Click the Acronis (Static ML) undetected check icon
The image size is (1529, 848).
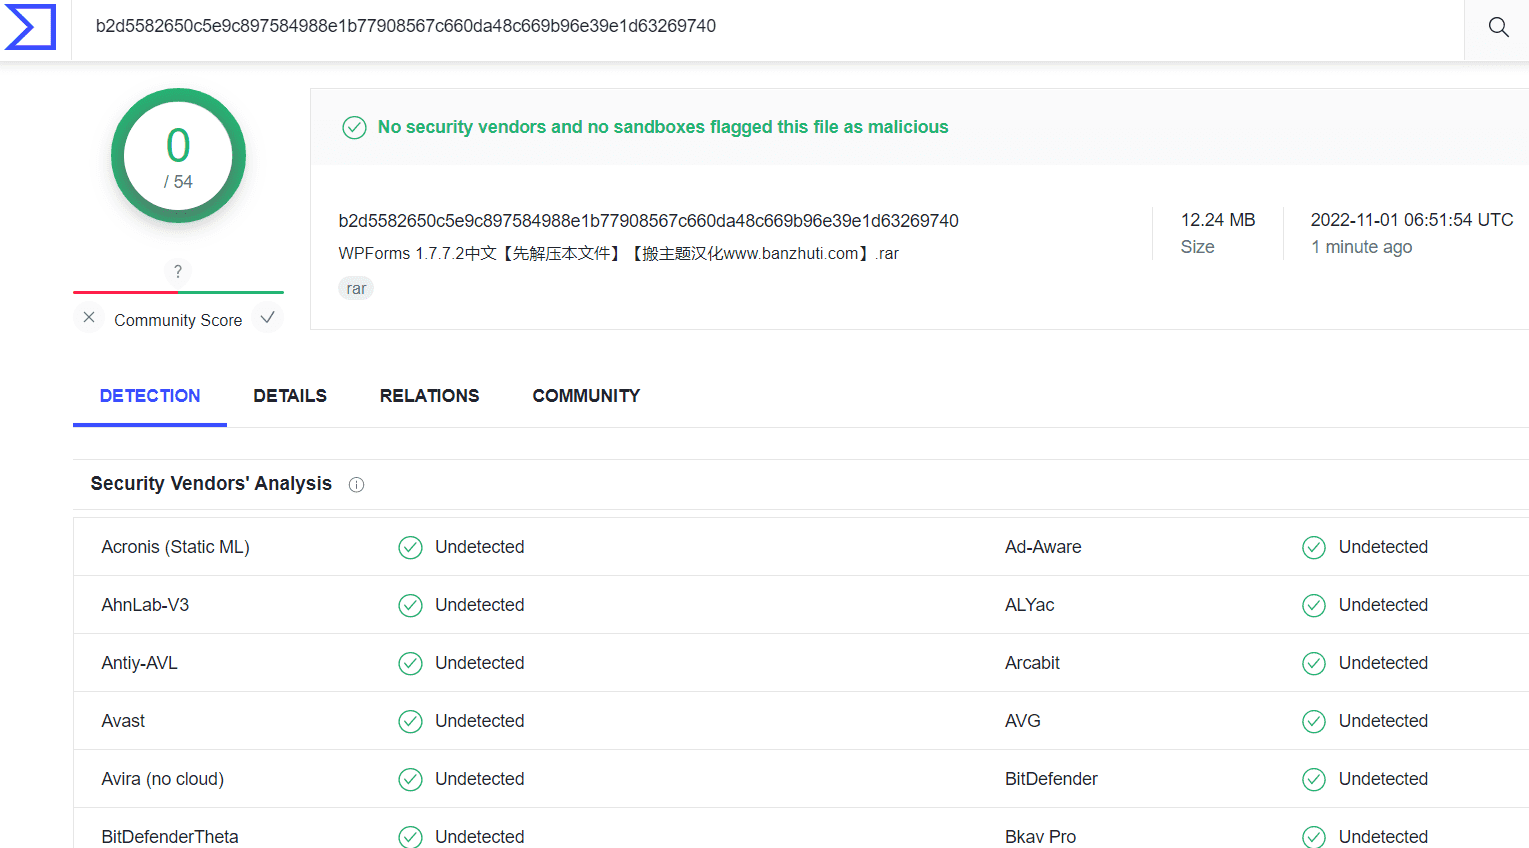410,548
